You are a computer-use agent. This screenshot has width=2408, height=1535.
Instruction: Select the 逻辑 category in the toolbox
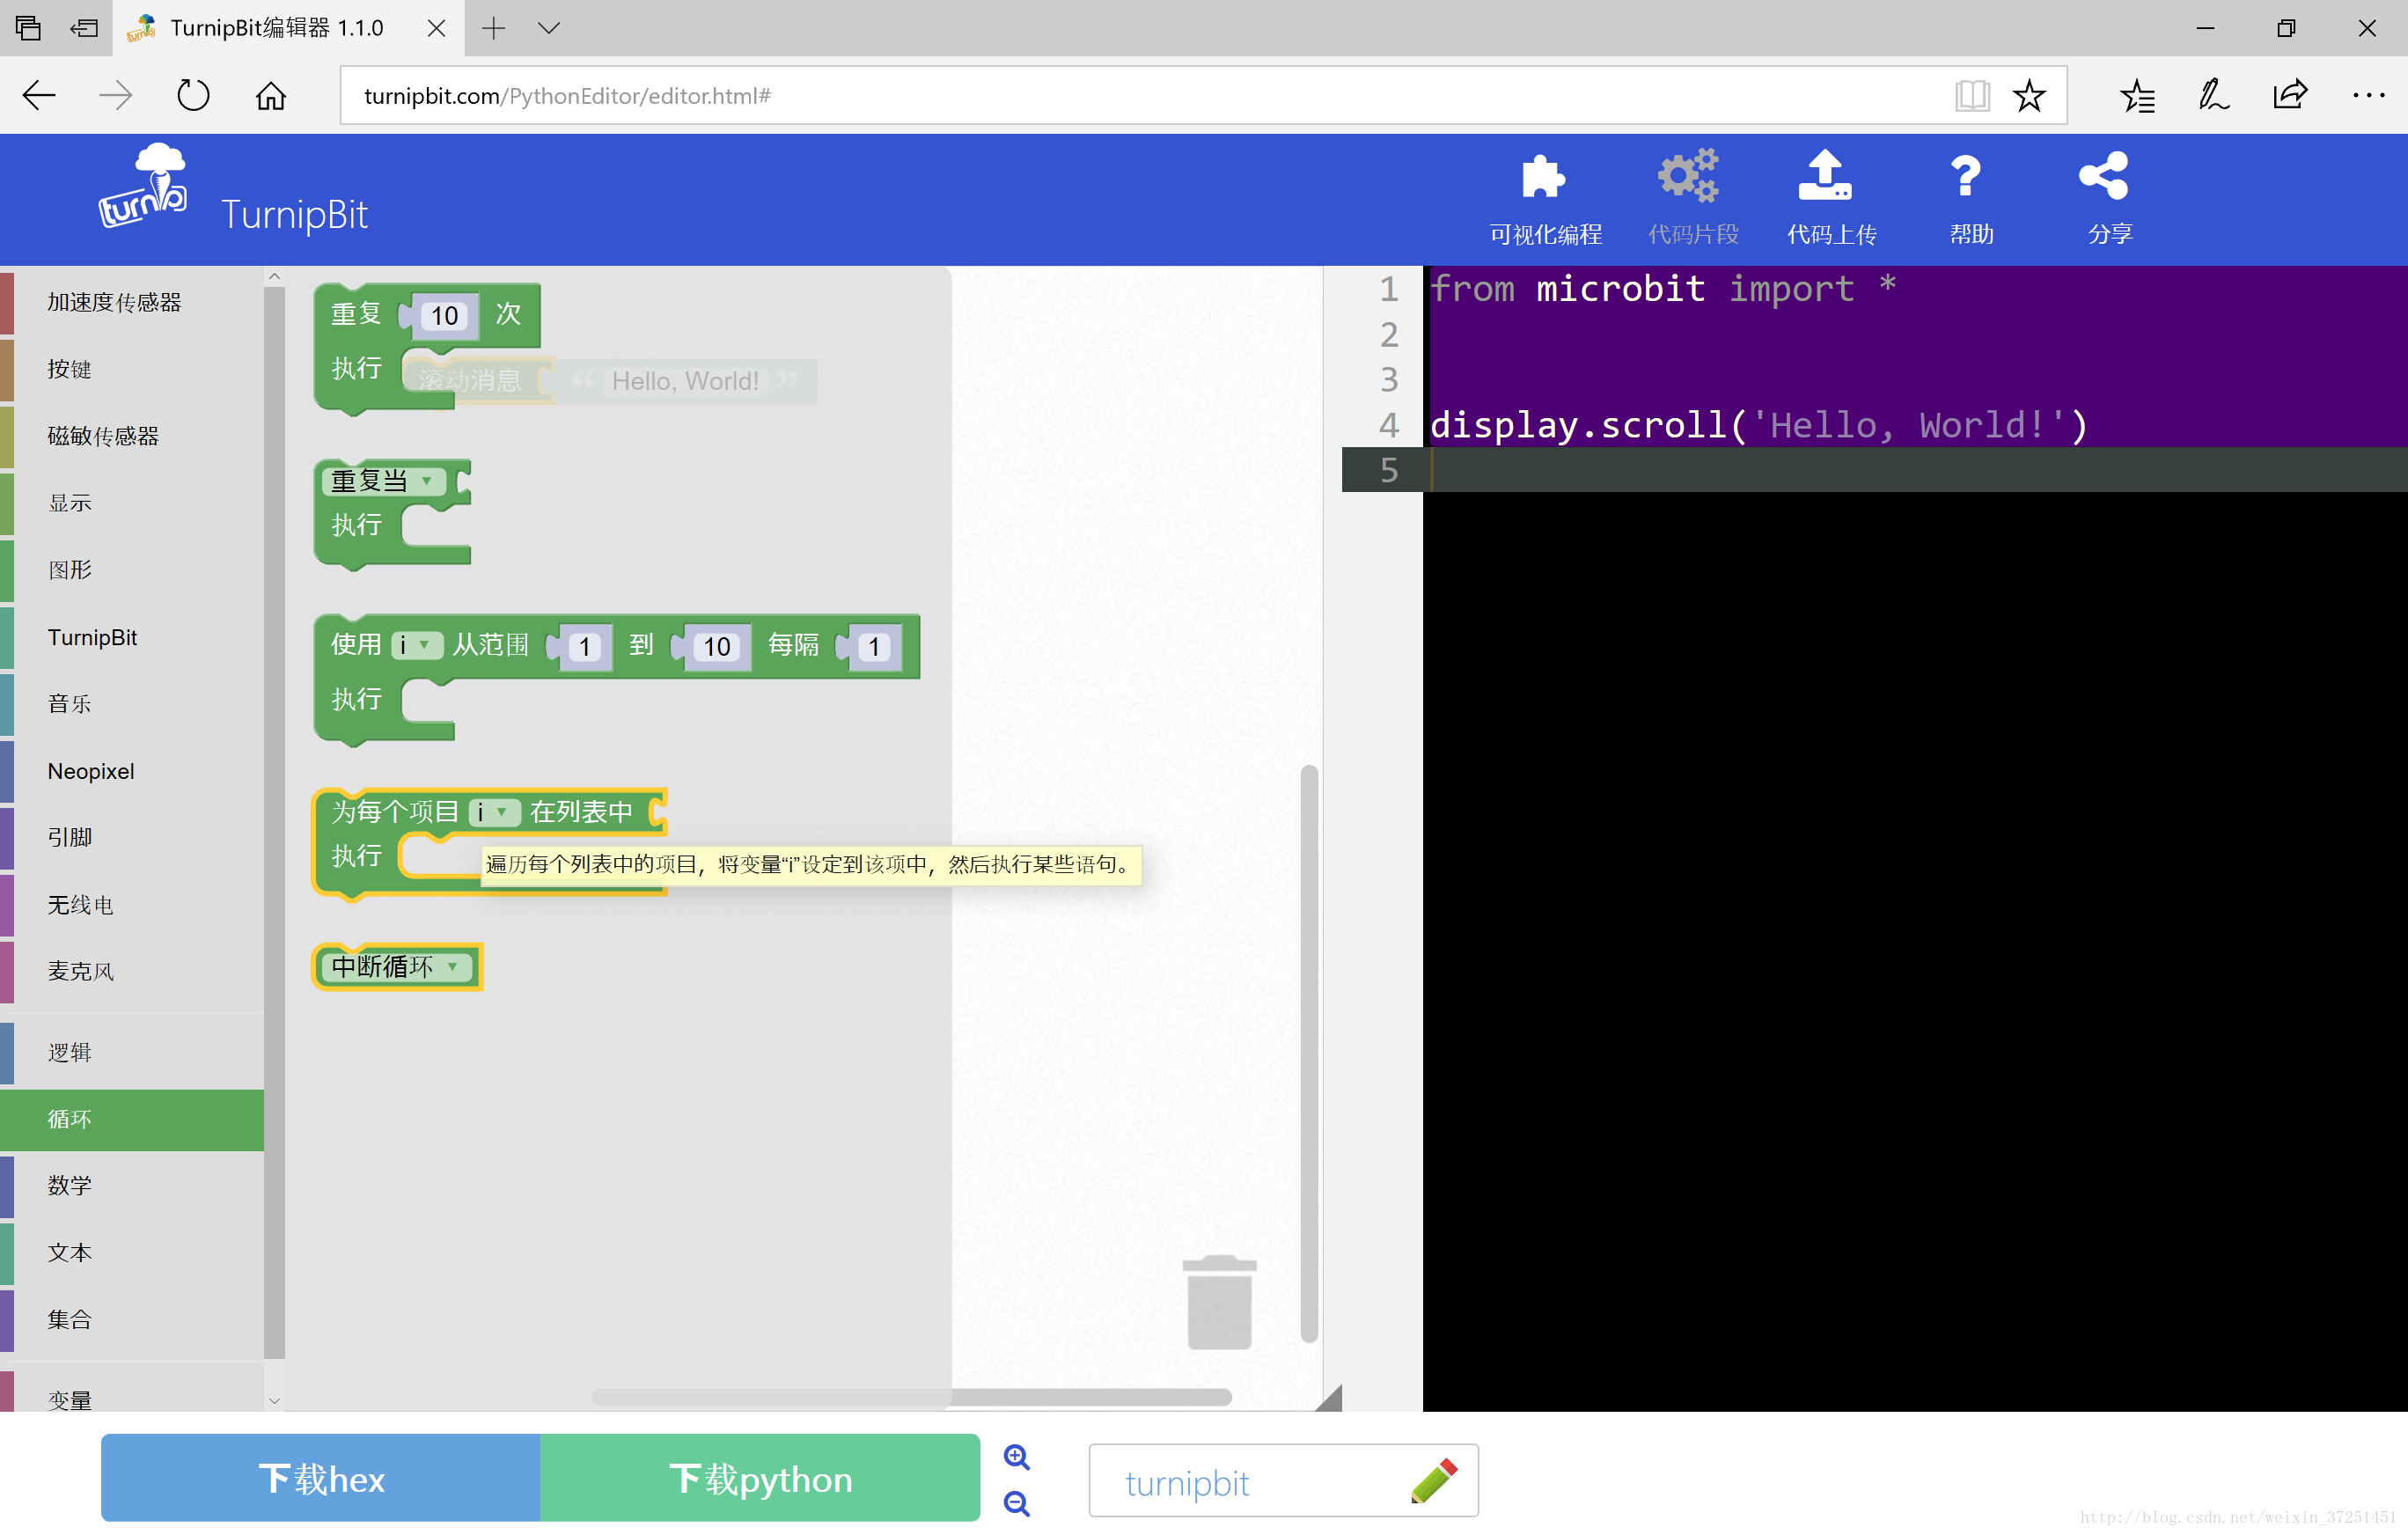[x=70, y=1052]
